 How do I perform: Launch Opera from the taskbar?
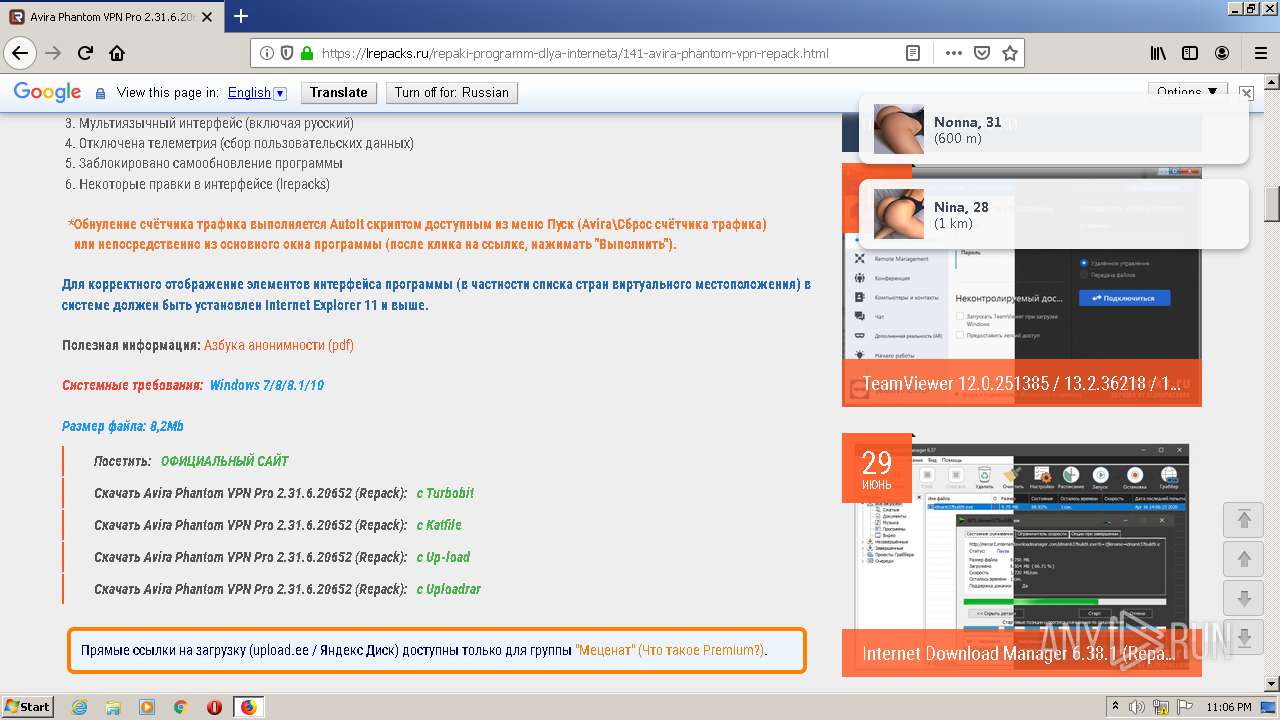point(214,707)
